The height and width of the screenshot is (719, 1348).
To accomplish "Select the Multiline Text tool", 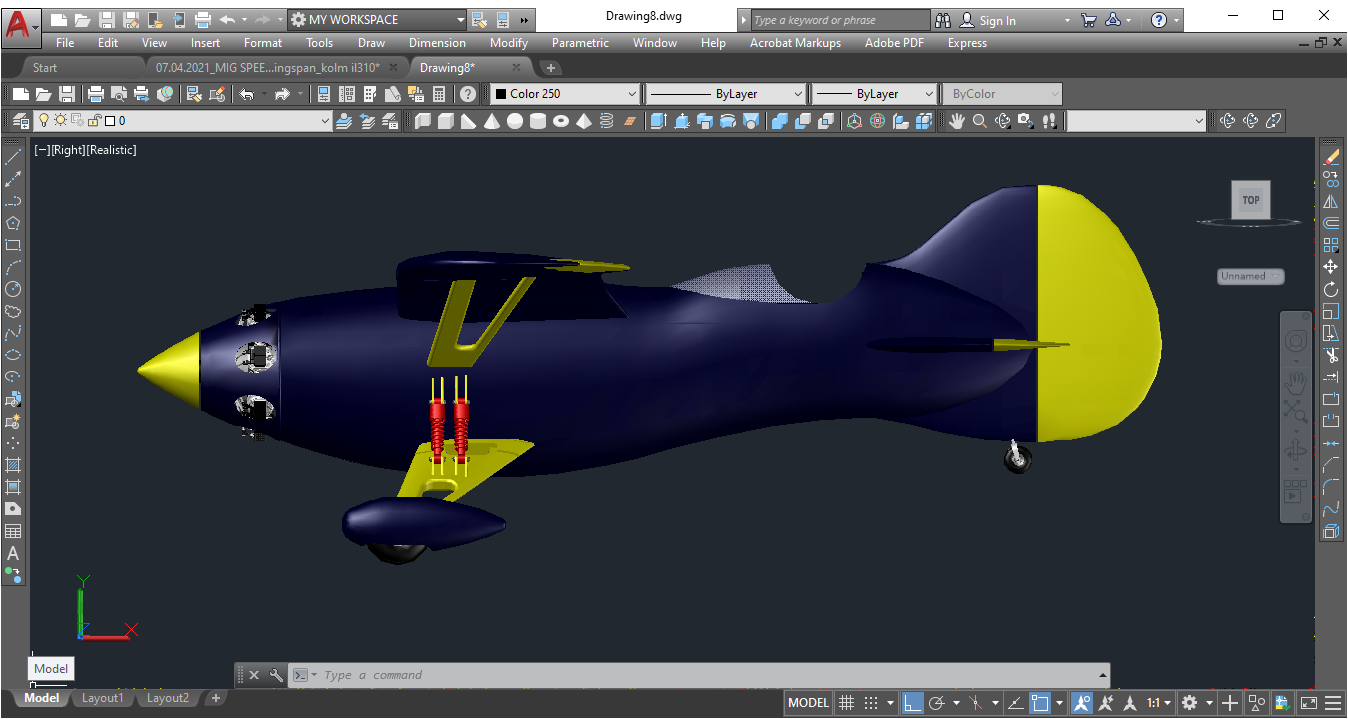I will (13, 553).
